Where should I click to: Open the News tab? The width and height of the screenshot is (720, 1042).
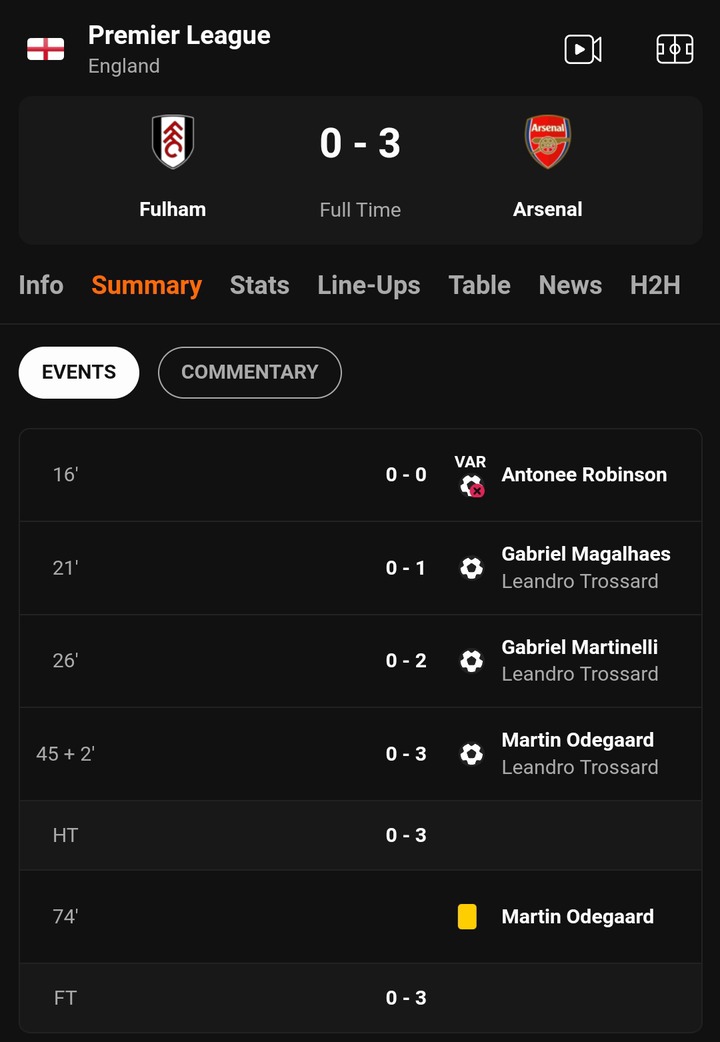click(570, 285)
